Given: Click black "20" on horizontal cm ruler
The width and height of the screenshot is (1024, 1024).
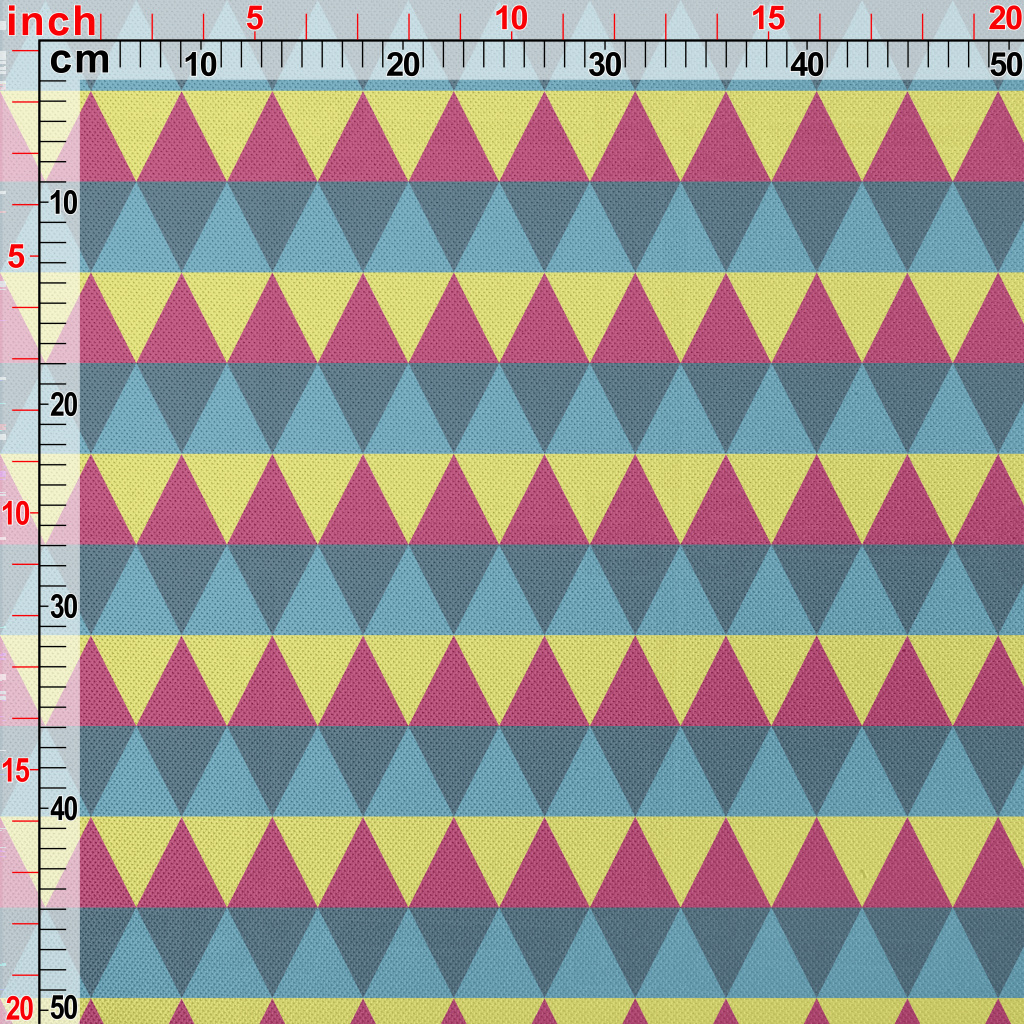Looking at the screenshot, I should [x=403, y=65].
